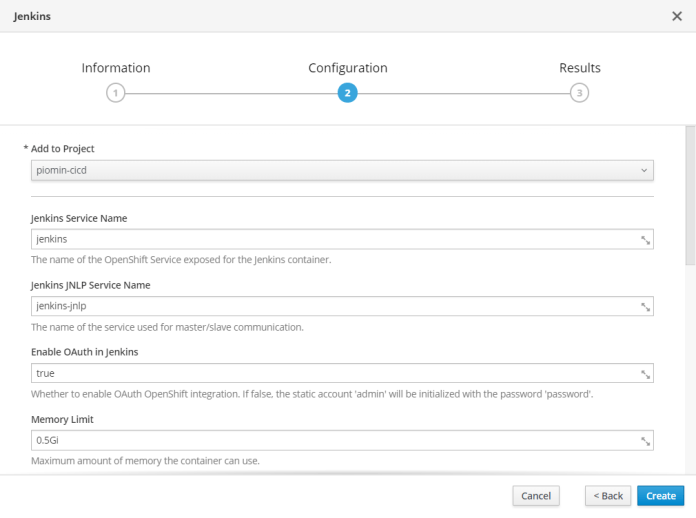The height and width of the screenshot is (518, 696).
Task: Click the Cancel button
Action: coord(536,496)
